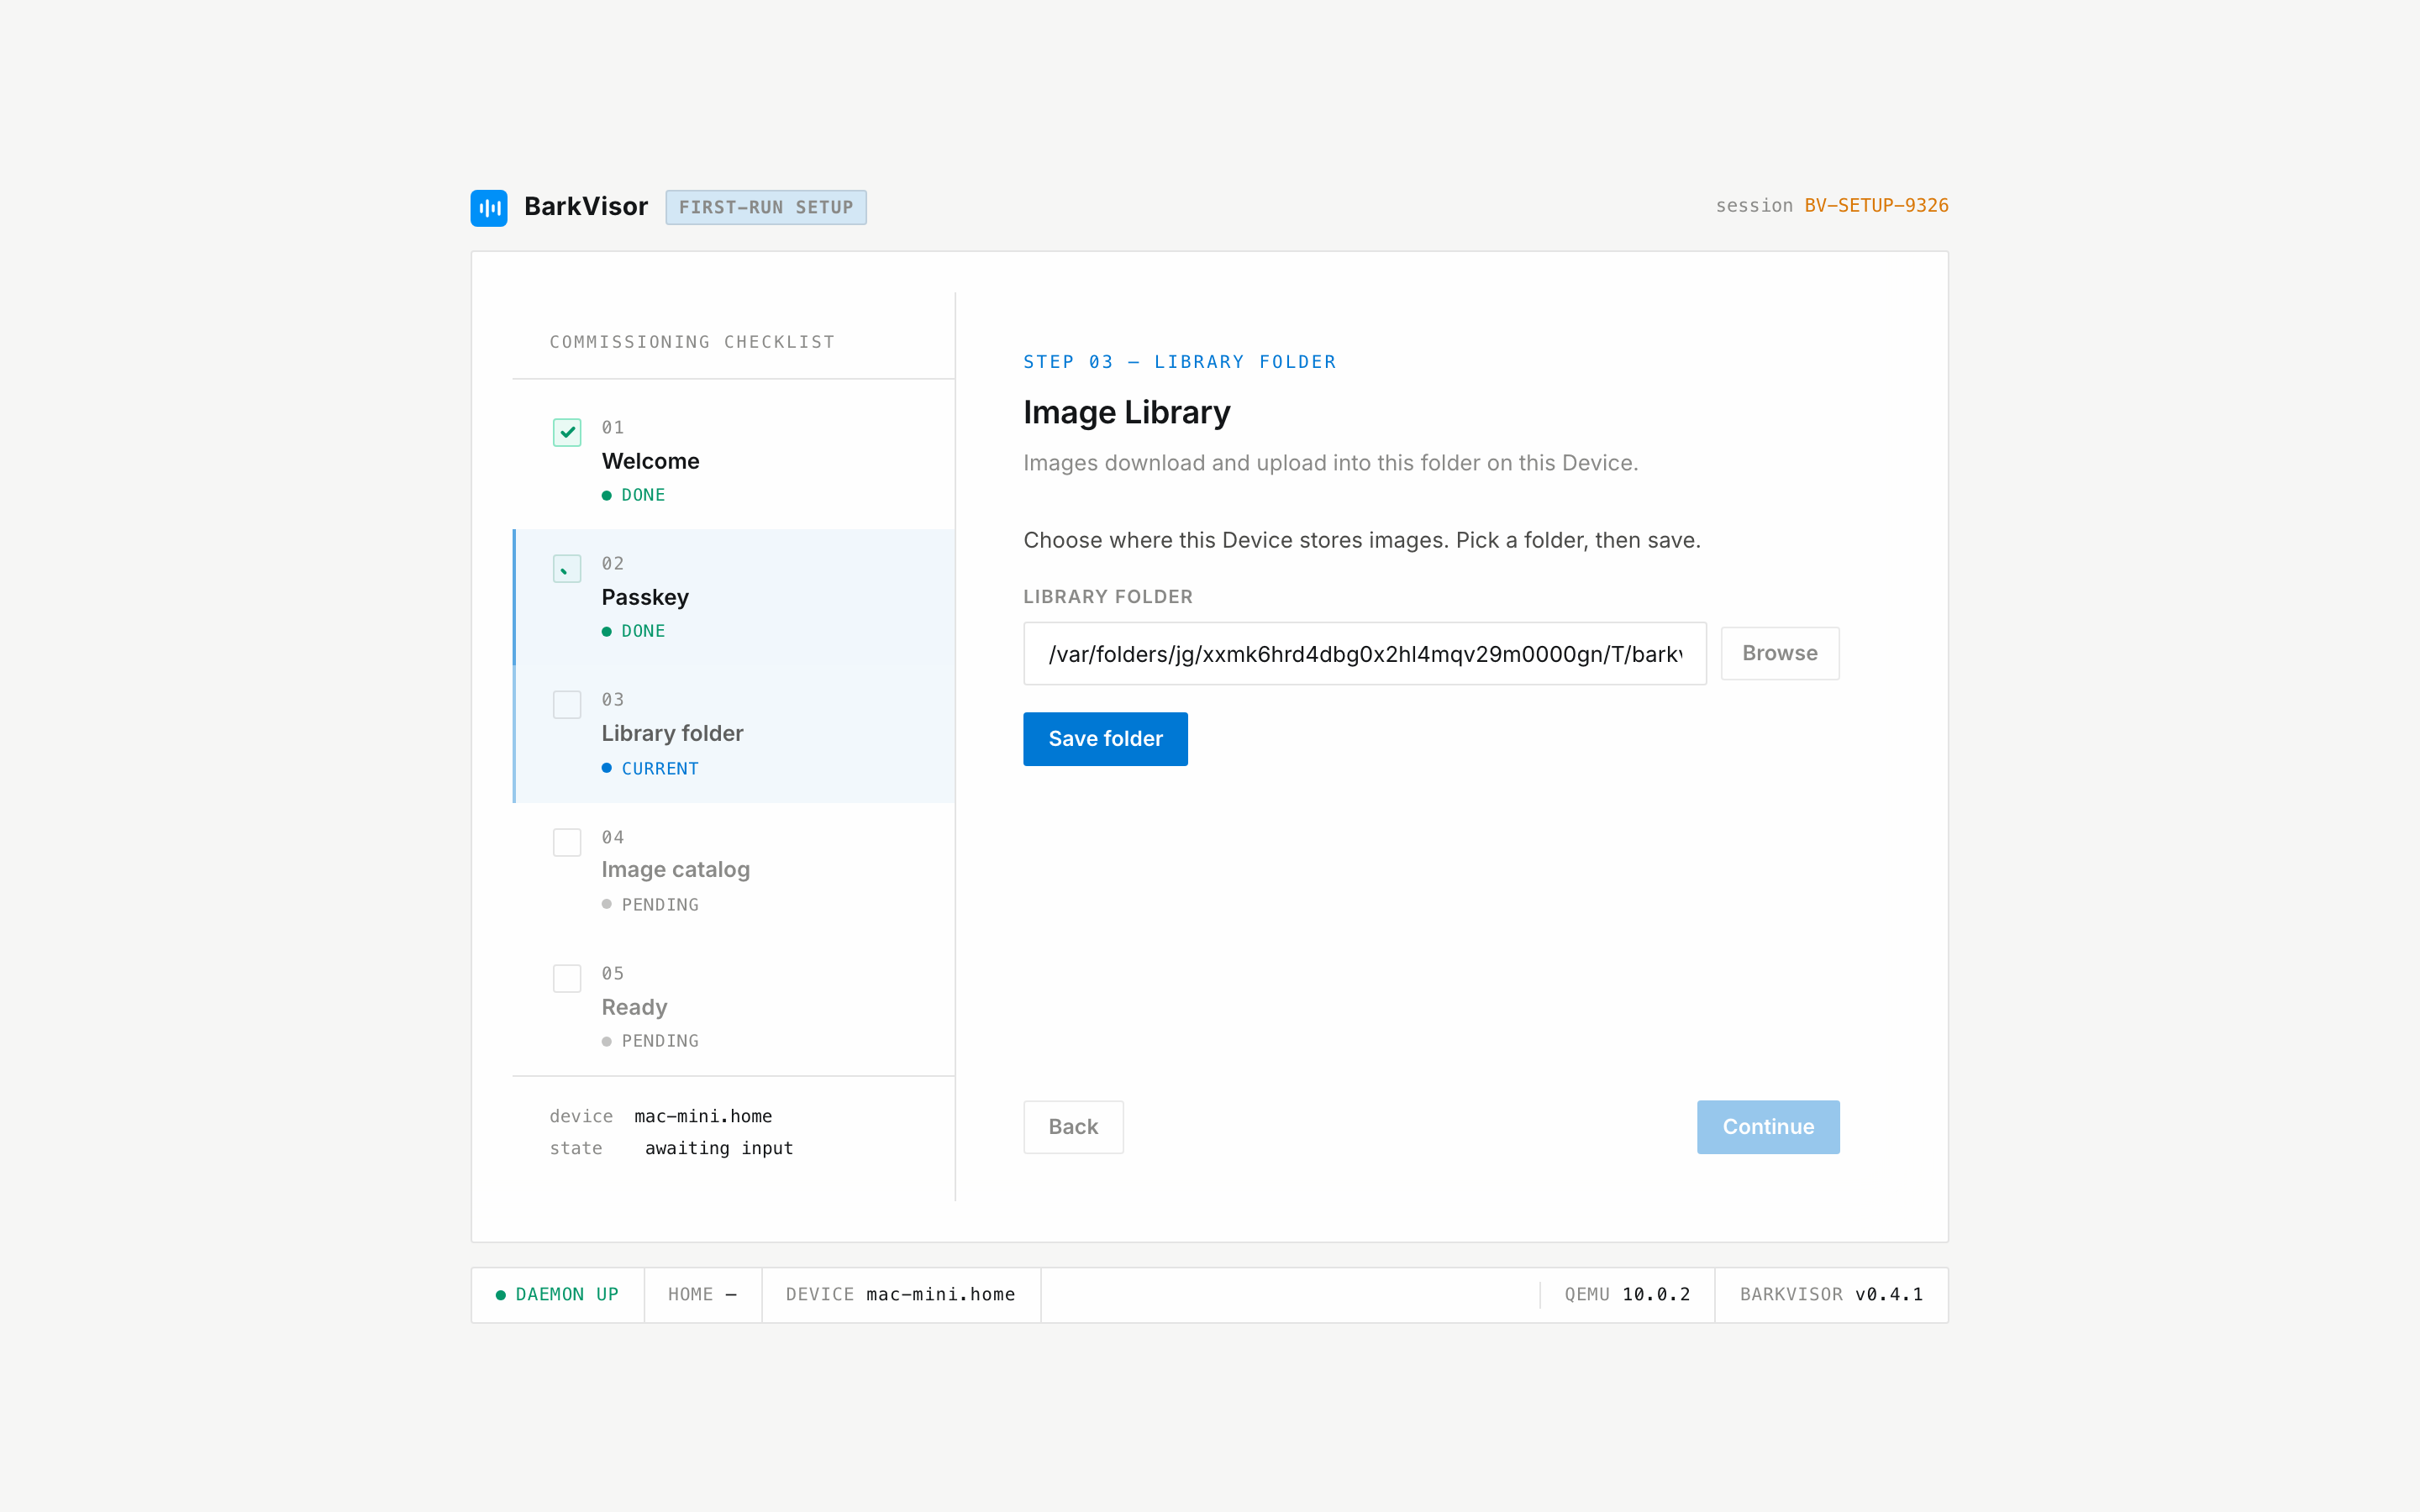The width and height of the screenshot is (2420, 1512).
Task: Toggle the Passkey step checkbox
Action: pos(567,568)
